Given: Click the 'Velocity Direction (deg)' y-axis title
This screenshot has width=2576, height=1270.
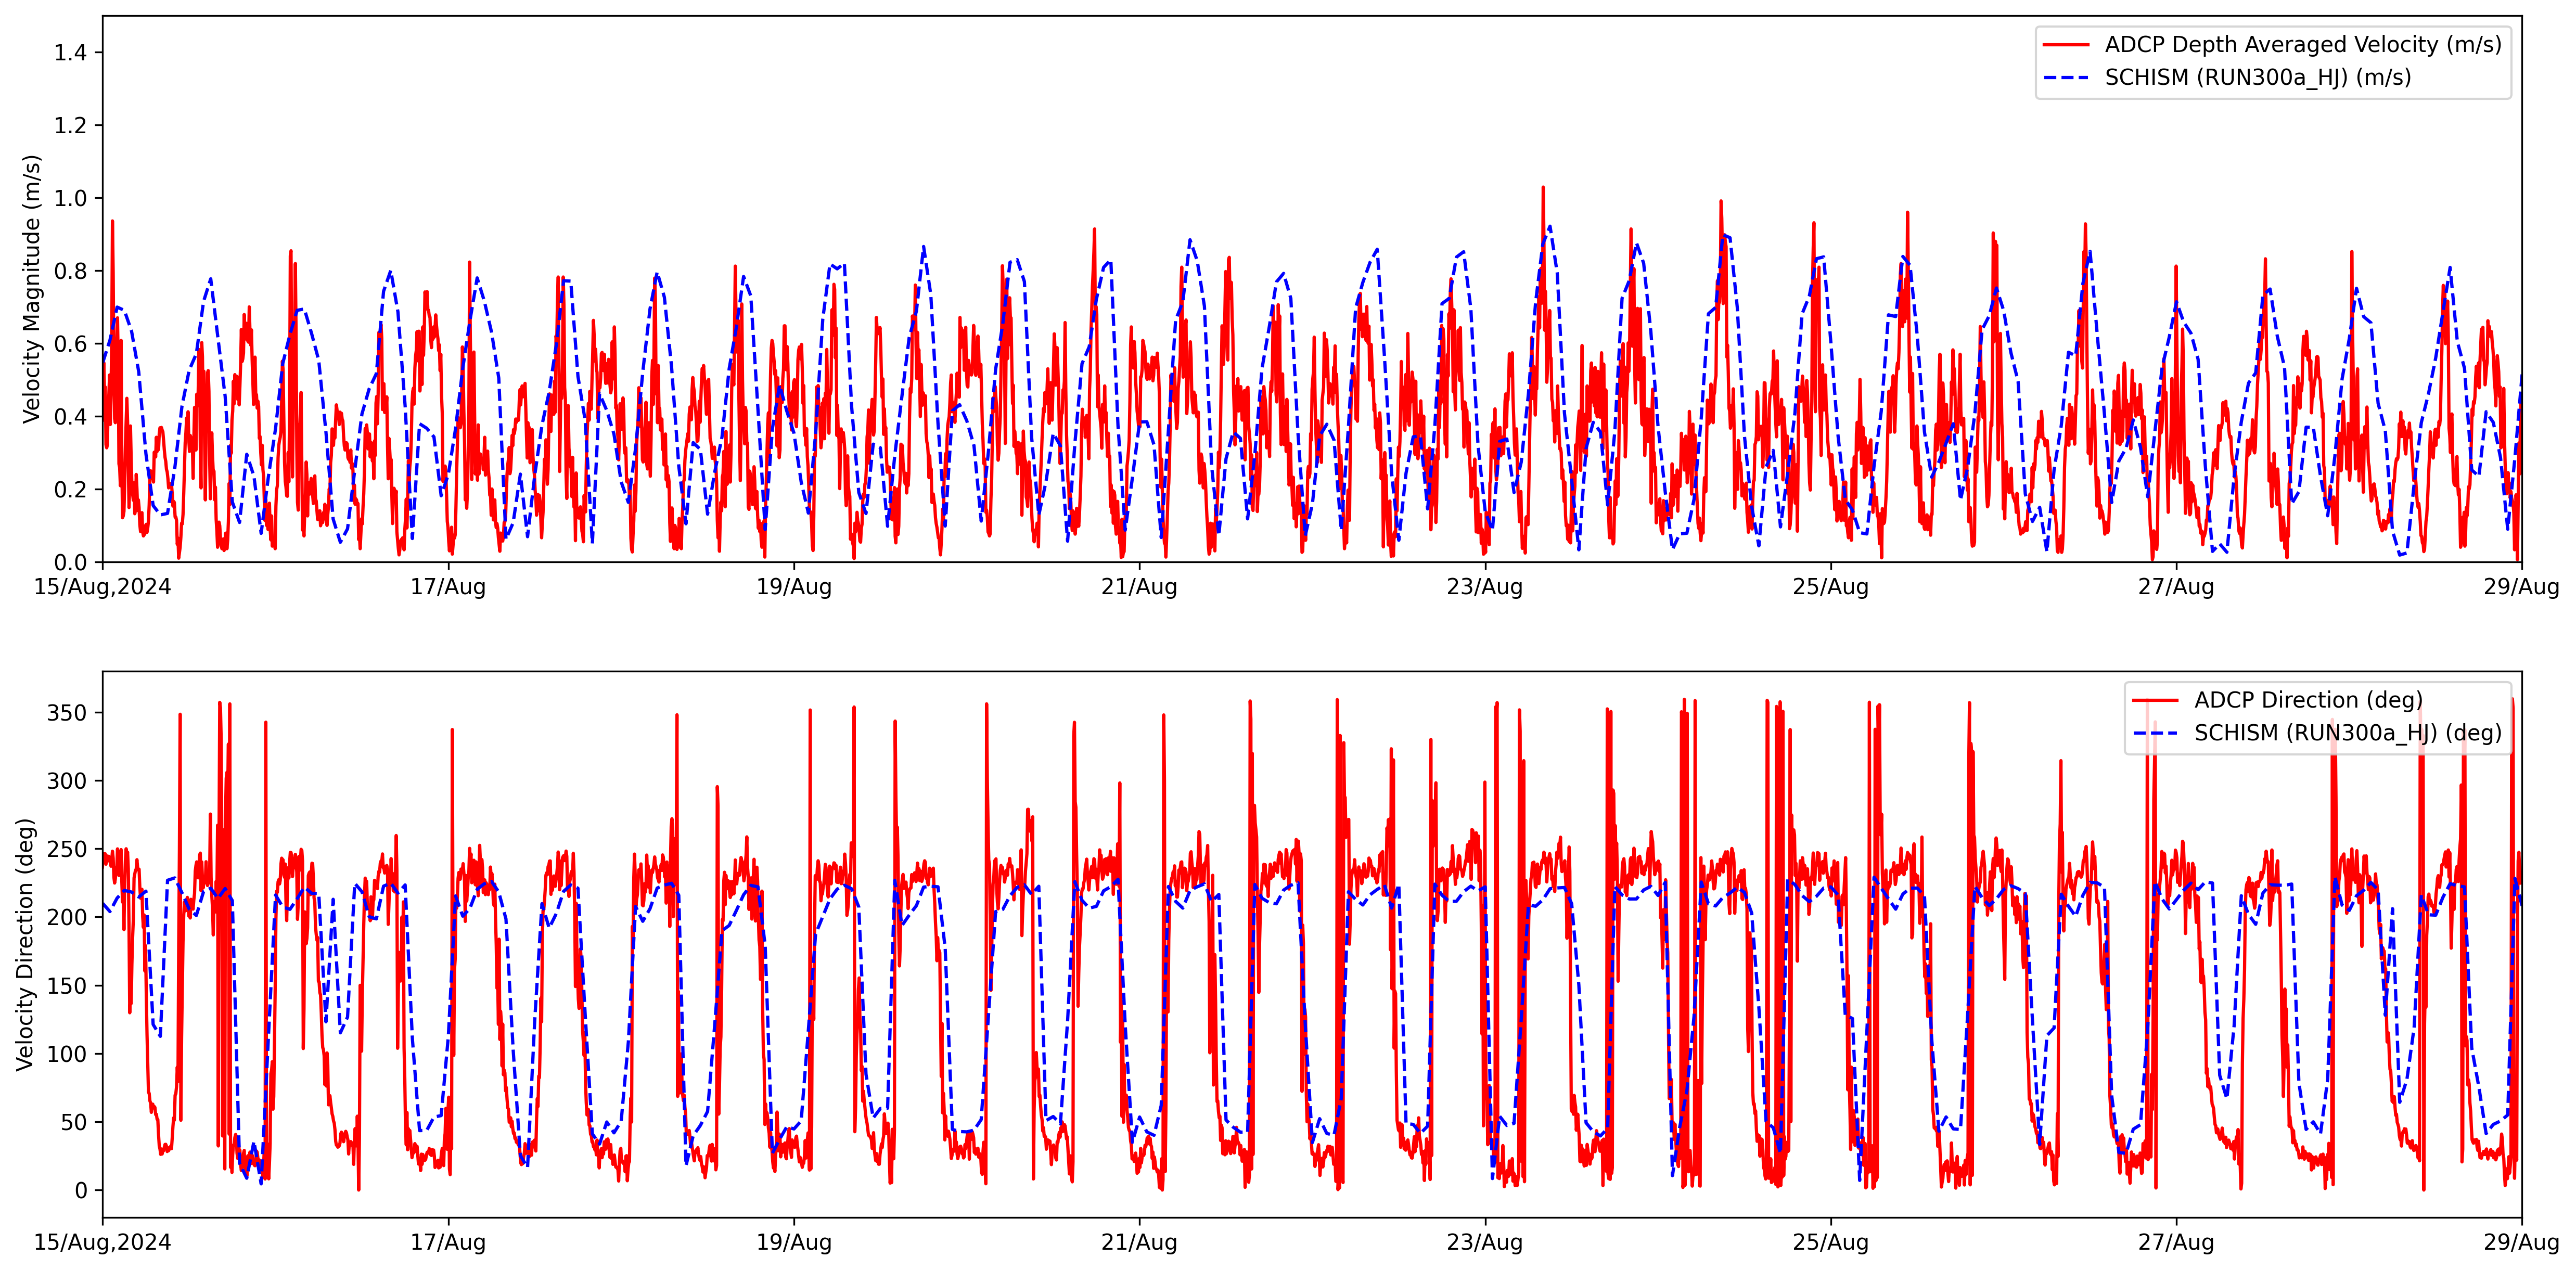Looking at the screenshot, I should pos(26,944).
